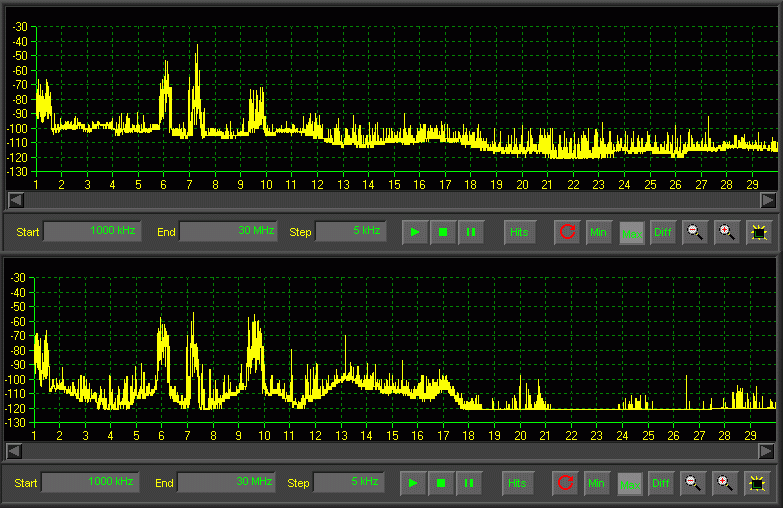Pause the sweep in the upper panel
Image resolution: width=783 pixels, height=508 pixels.
471,232
